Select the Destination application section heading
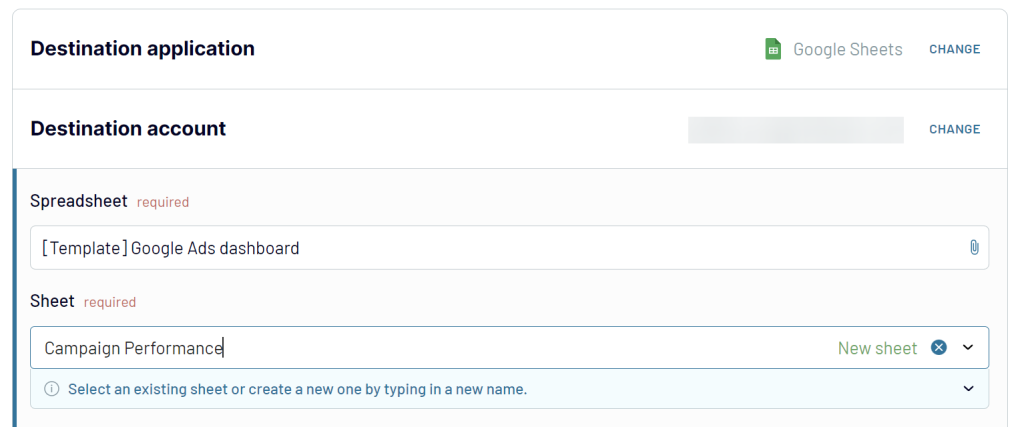Image resolution: width=1024 pixels, height=427 pixels. tap(143, 48)
